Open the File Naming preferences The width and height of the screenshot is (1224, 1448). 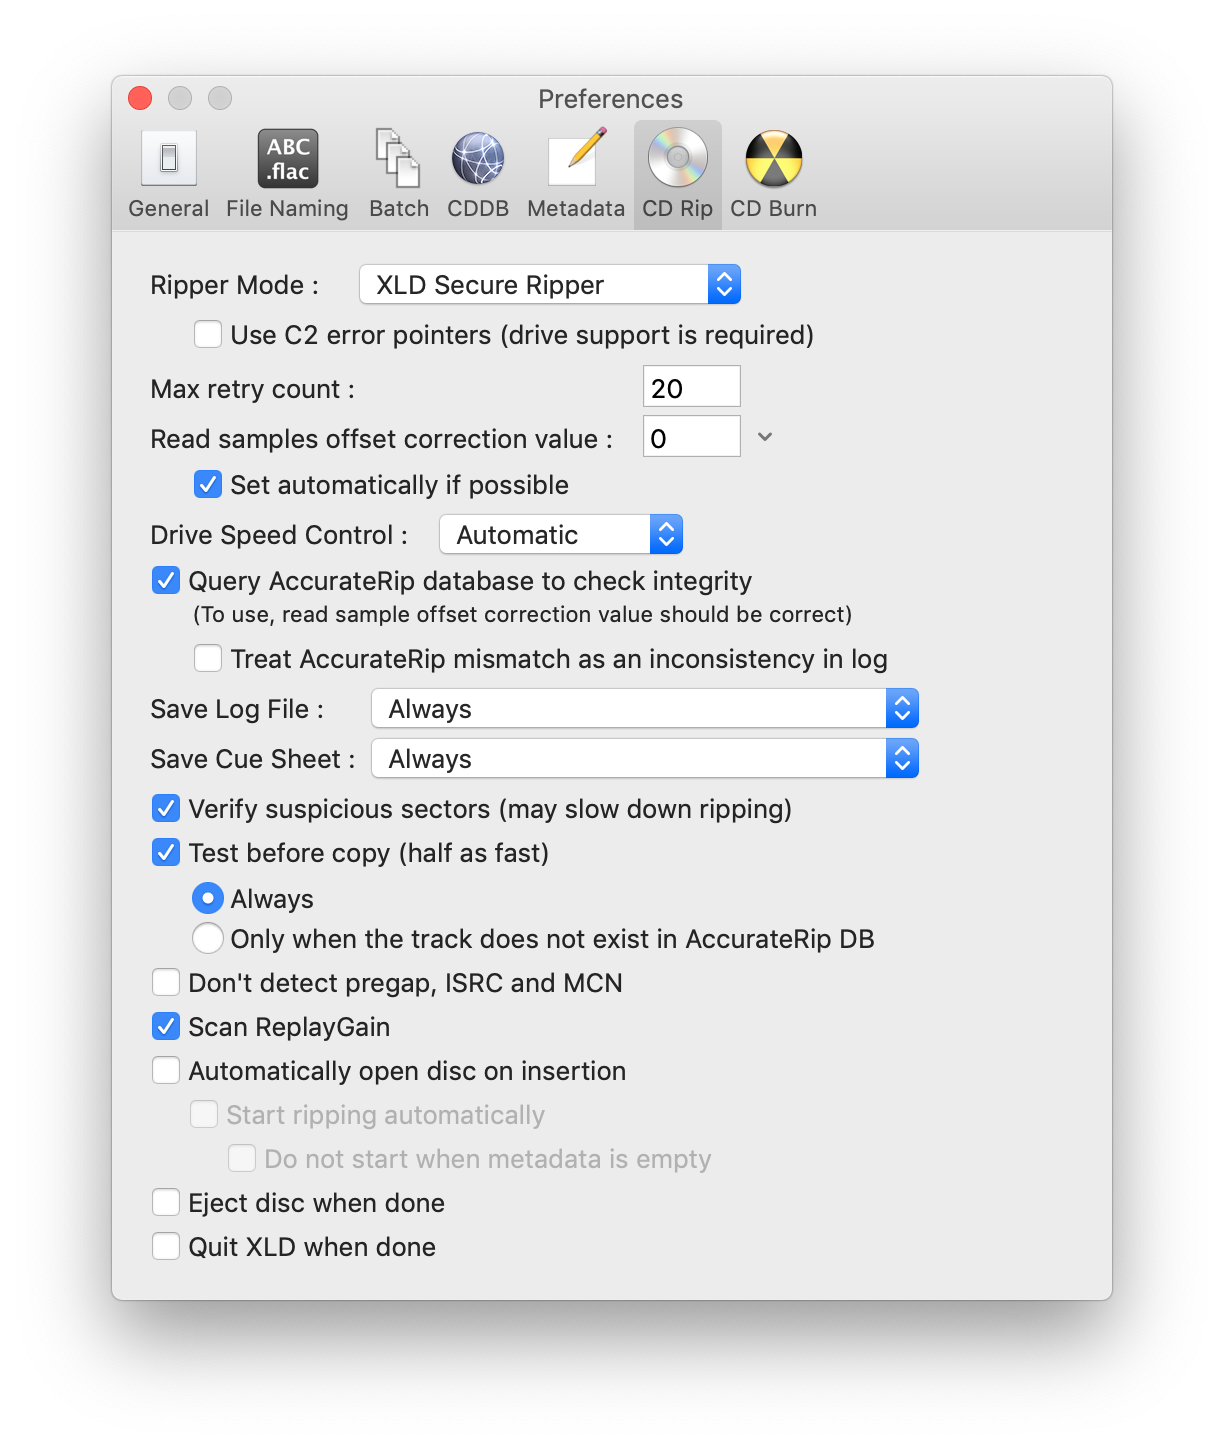tap(287, 174)
